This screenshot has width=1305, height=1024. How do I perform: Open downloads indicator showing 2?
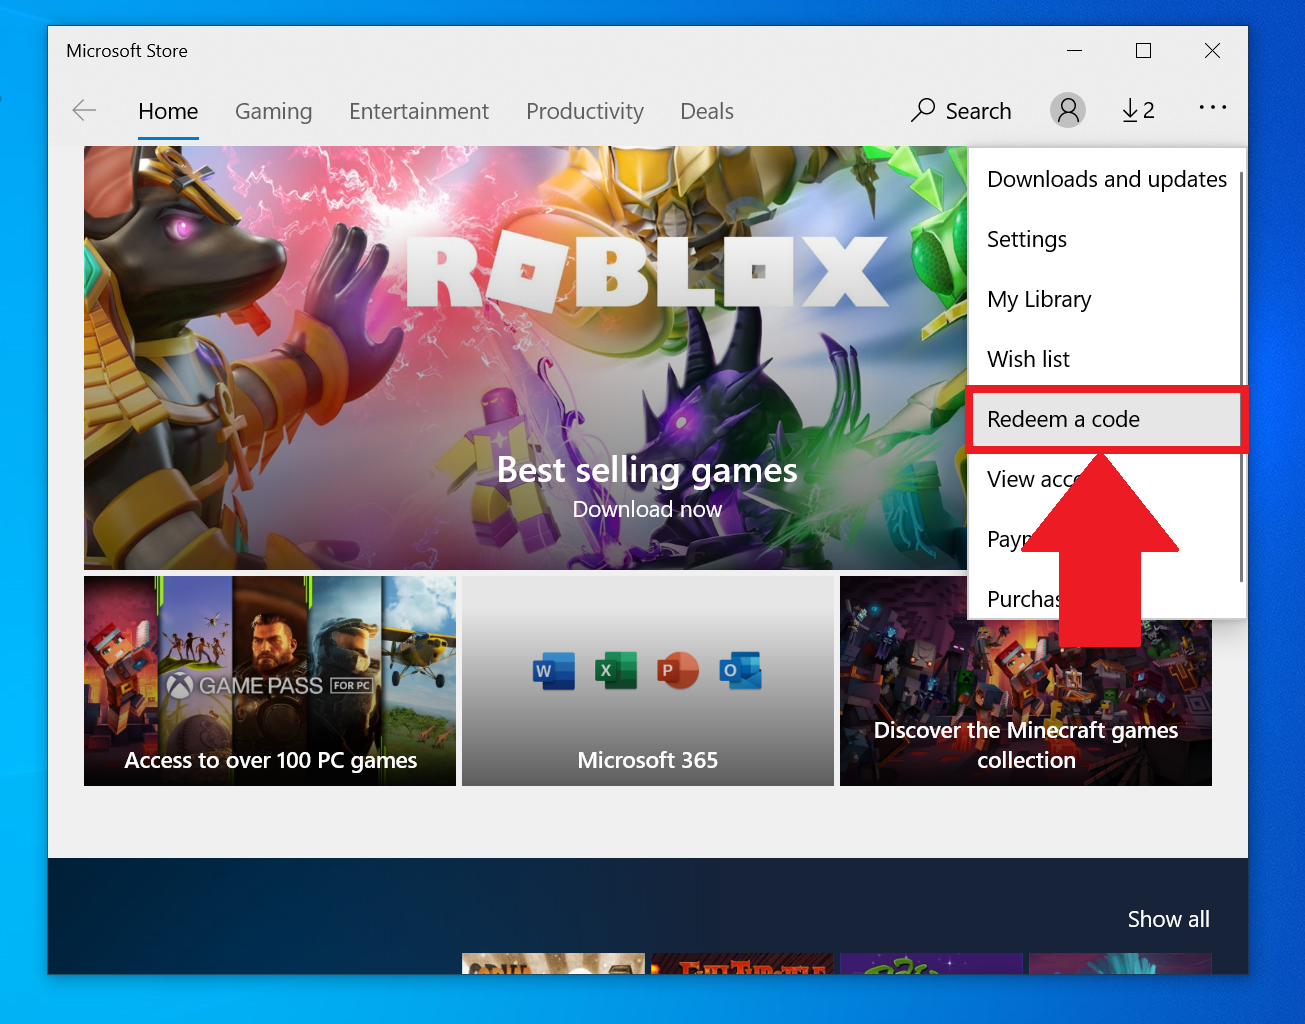coord(1138,110)
